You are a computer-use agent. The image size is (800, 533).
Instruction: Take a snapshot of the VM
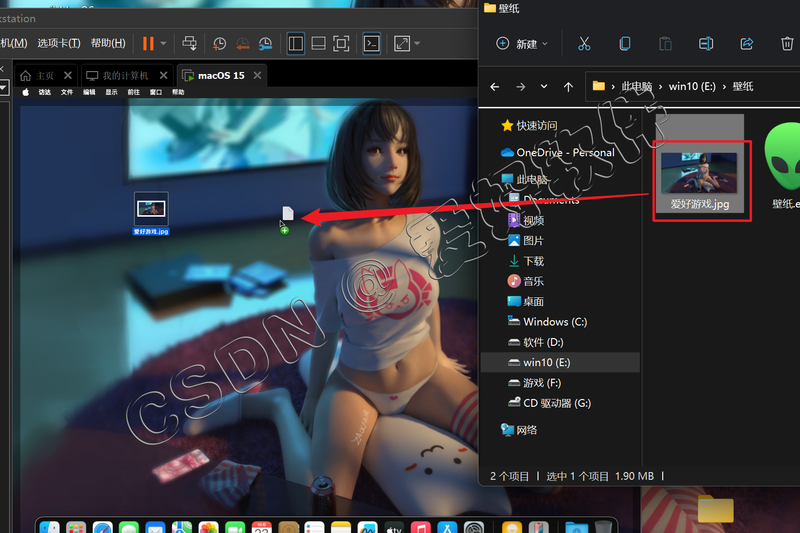pyautogui.click(x=219, y=44)
